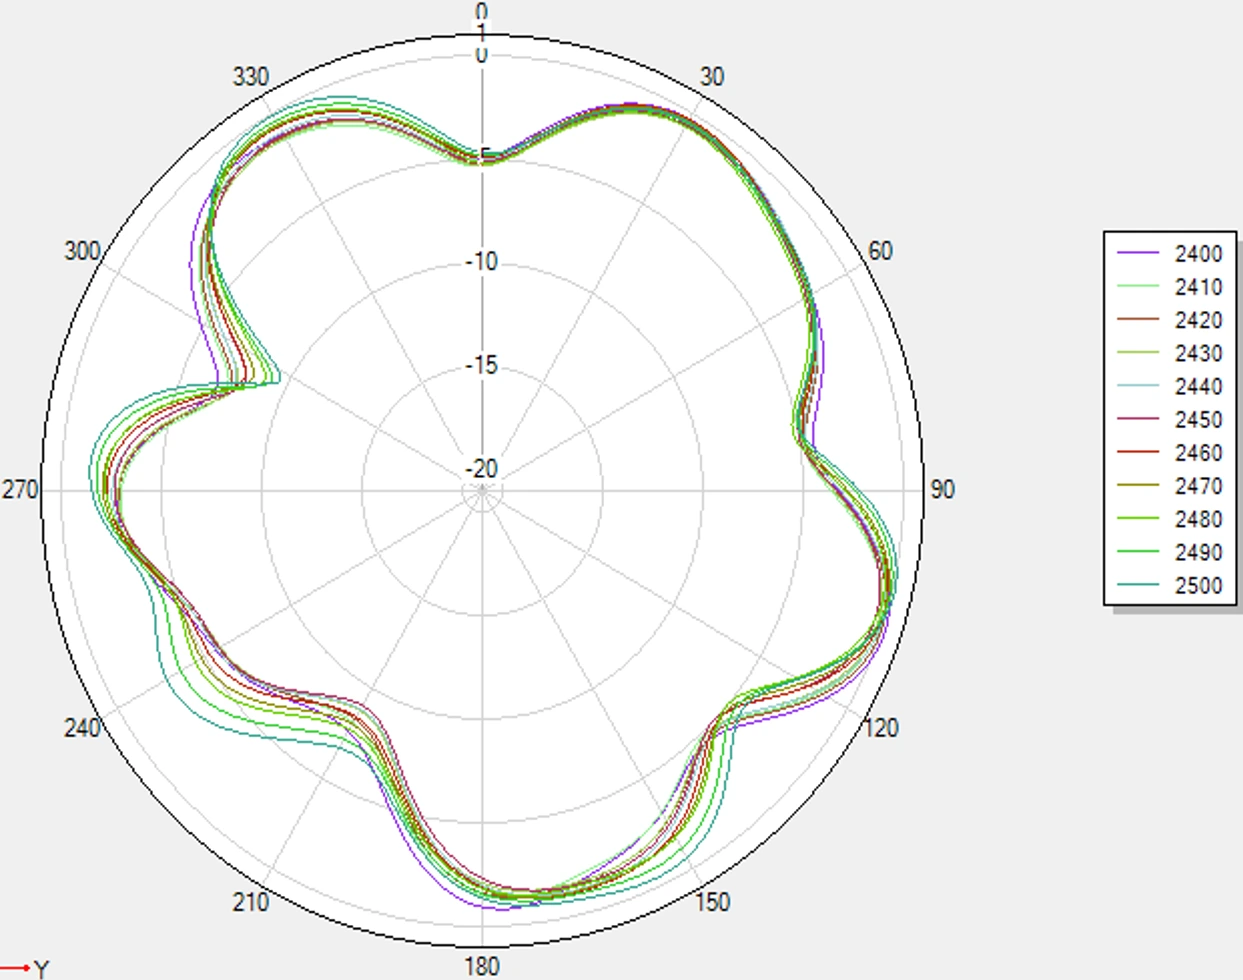Click the -20 center scale label
The image size is (1243, 980).
481,468
